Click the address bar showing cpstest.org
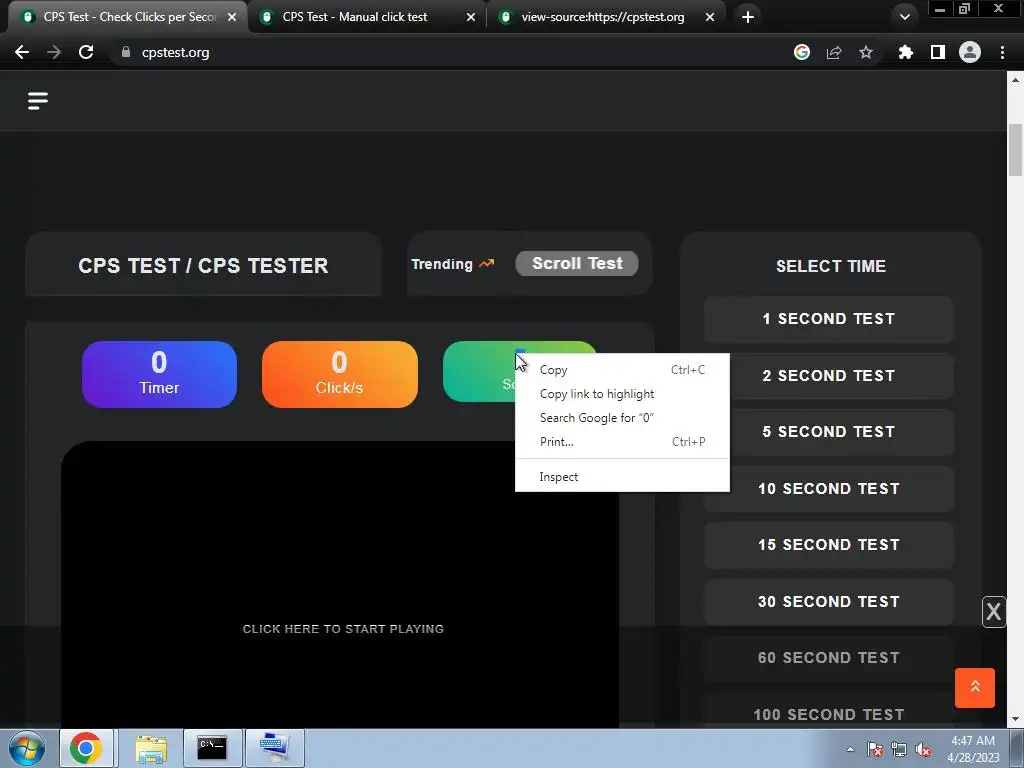1024x768 pixels. pyautogui.click(x=451, y=52)
